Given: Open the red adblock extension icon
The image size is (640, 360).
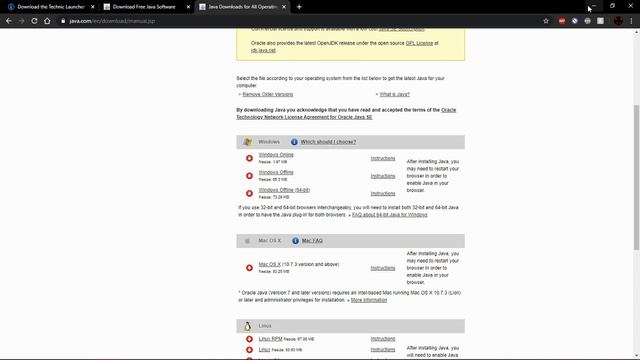Looking at the screenshot, I should pos(562,21).
